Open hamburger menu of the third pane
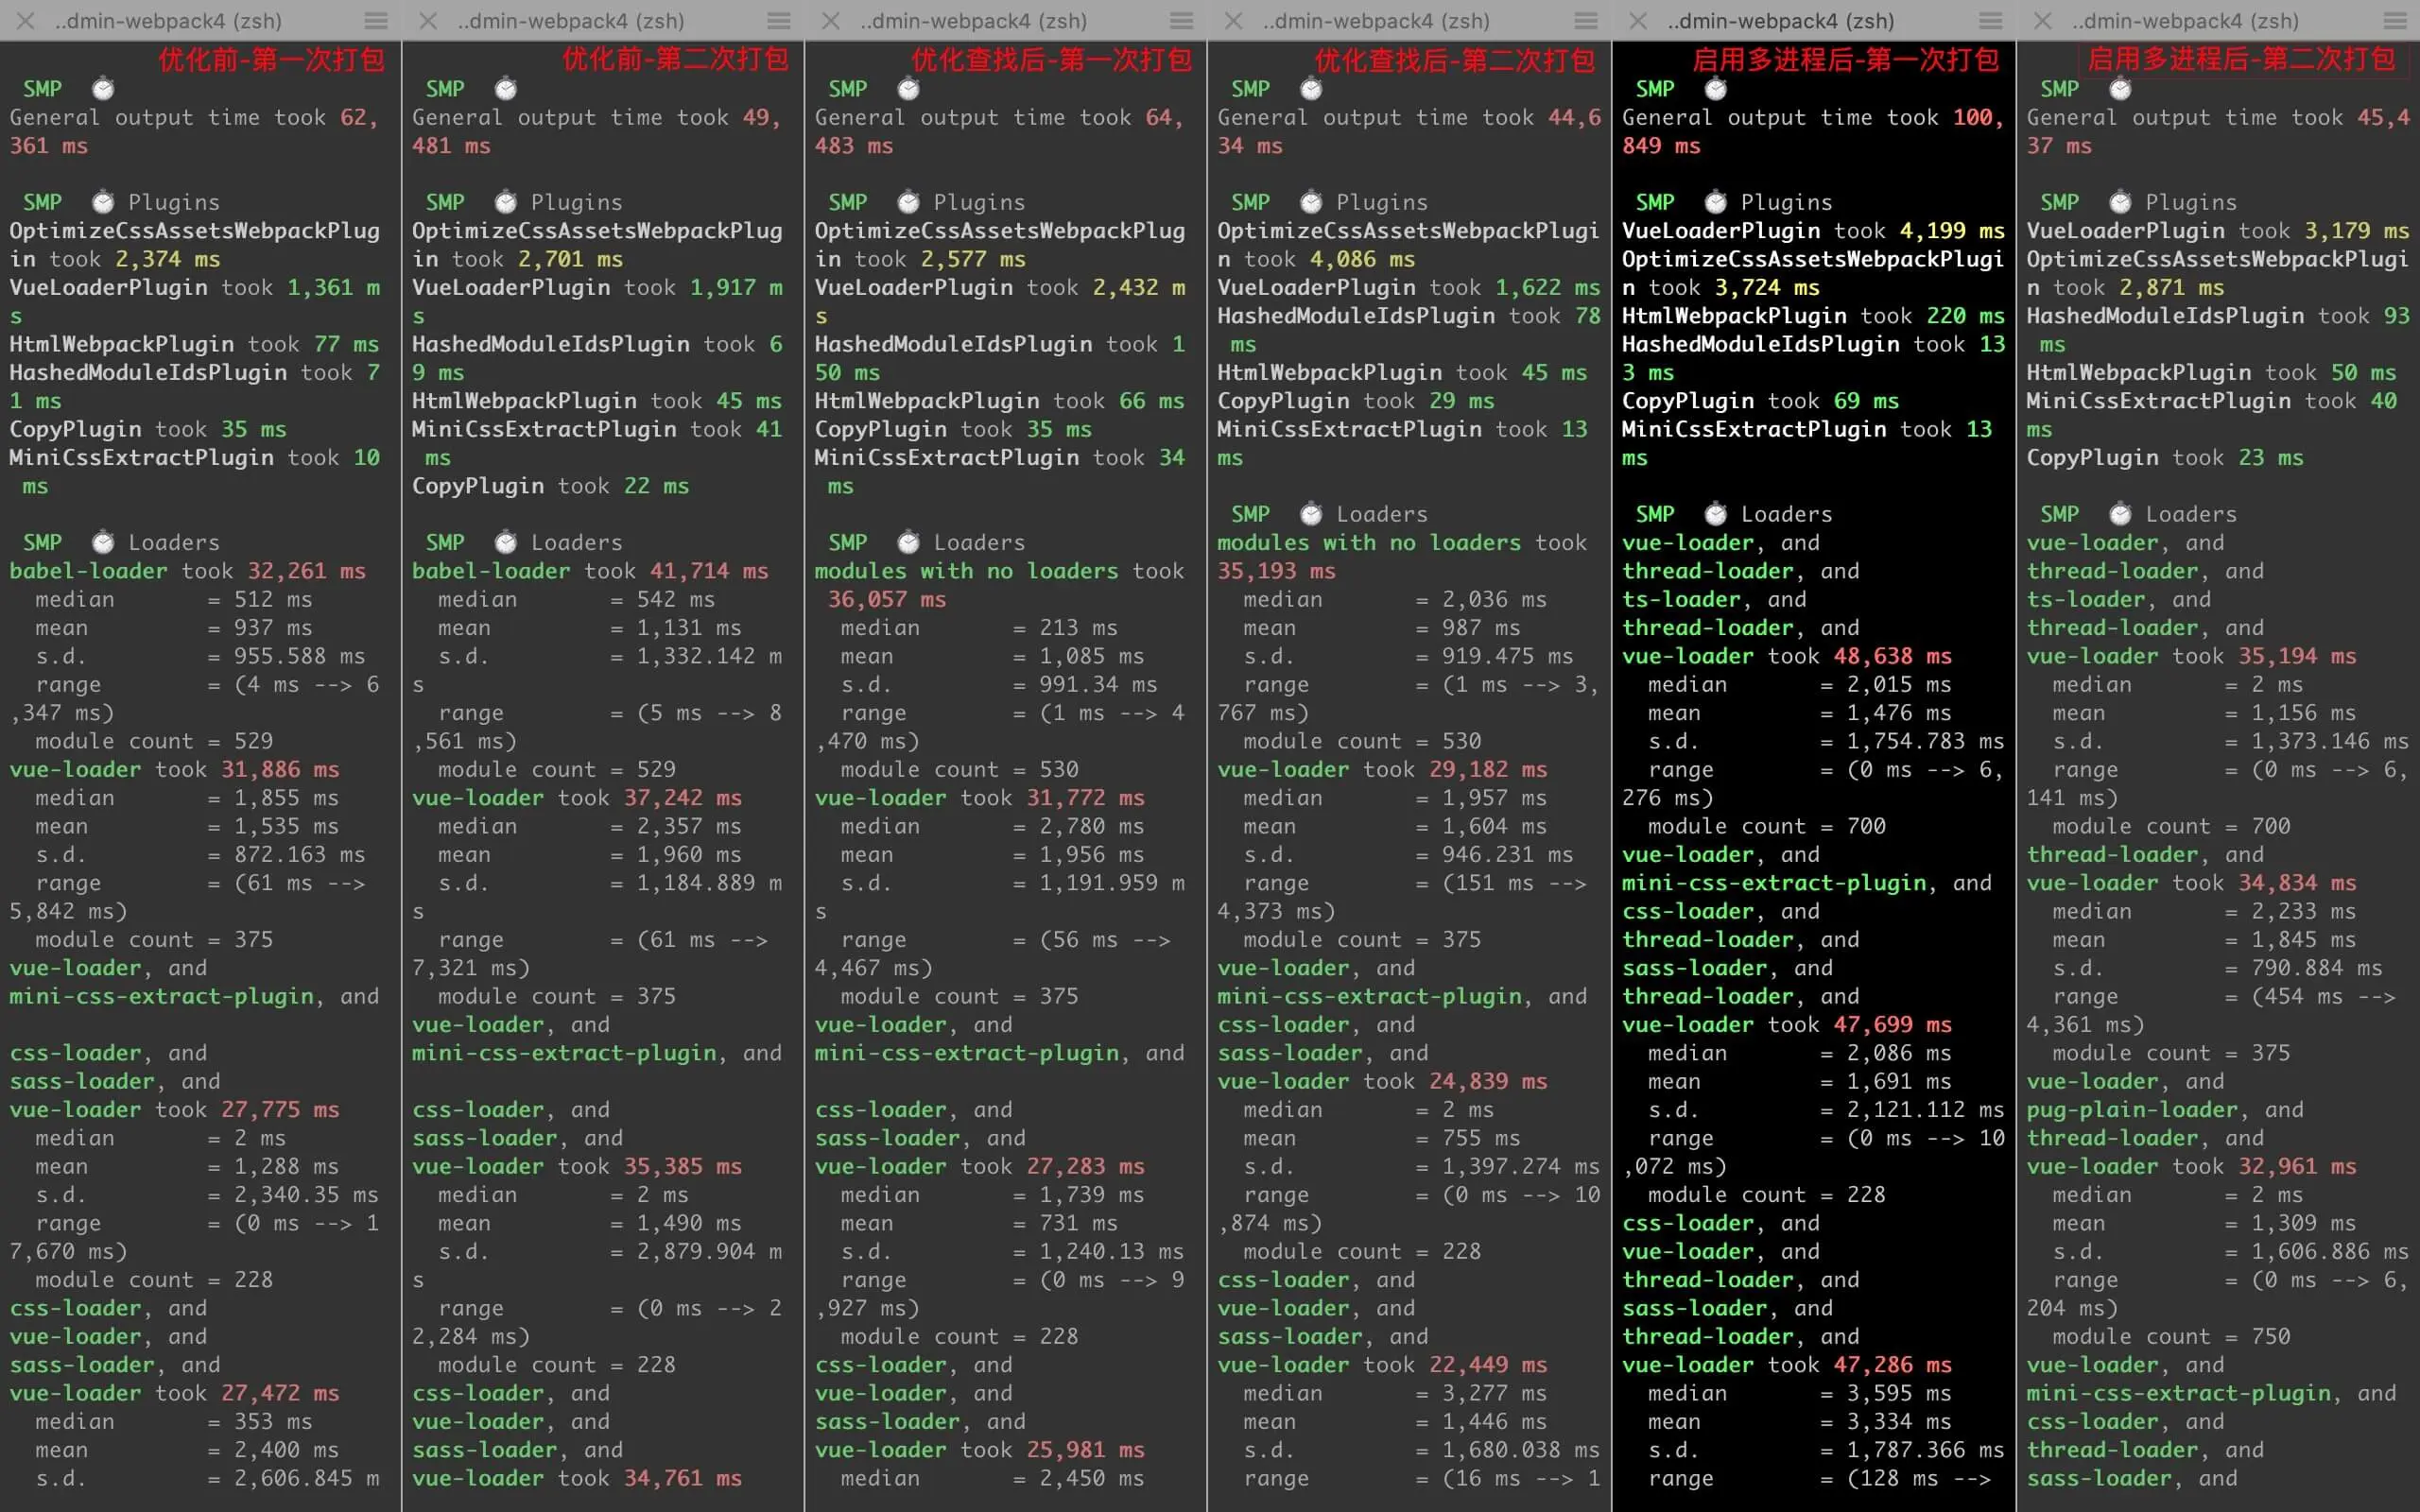This screenshot has width=2420, height=1512. (x=1182, y=20)
